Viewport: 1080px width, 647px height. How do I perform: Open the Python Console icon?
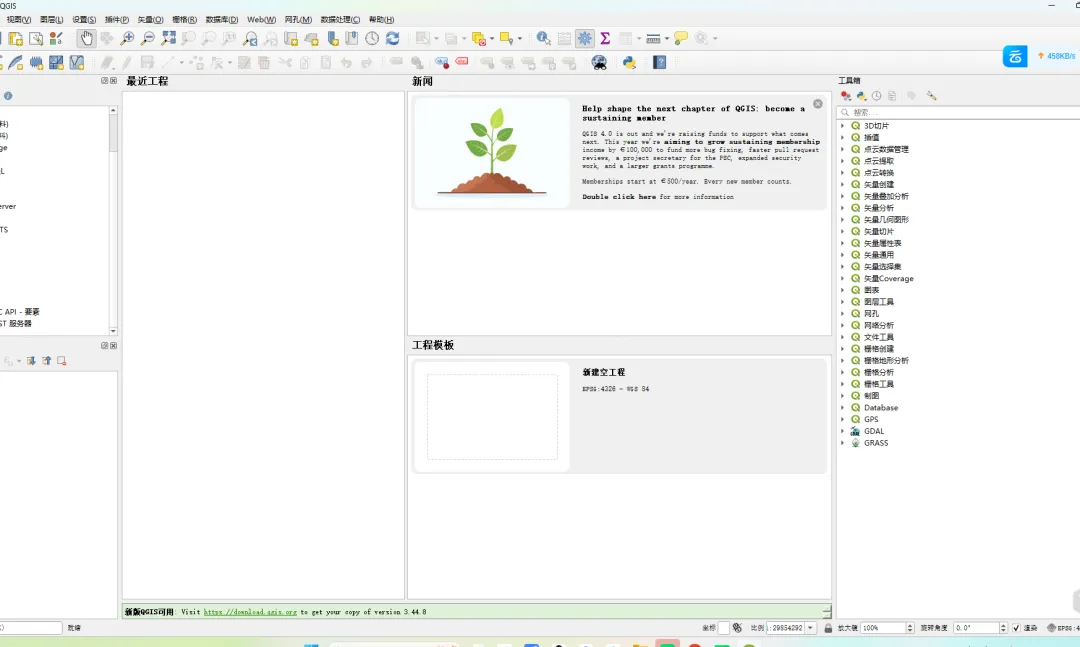click(x=629, y=63)
